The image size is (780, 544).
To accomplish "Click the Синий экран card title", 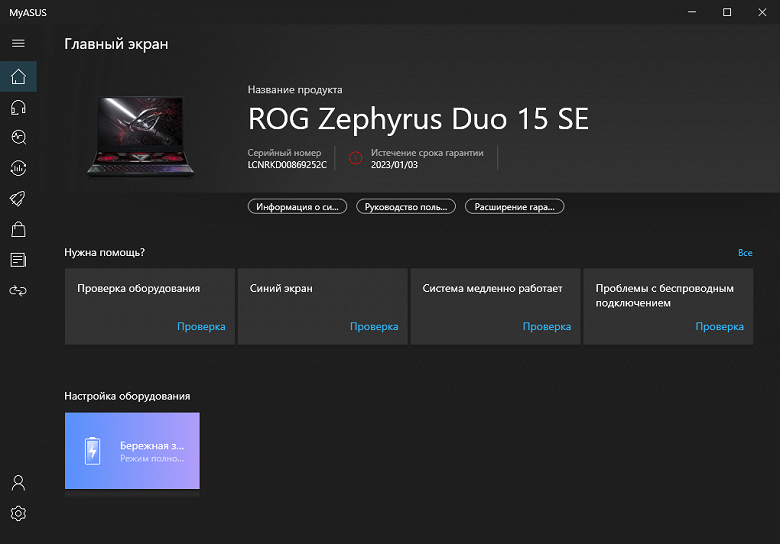I will pyautogui.click(x=281, y=288).
